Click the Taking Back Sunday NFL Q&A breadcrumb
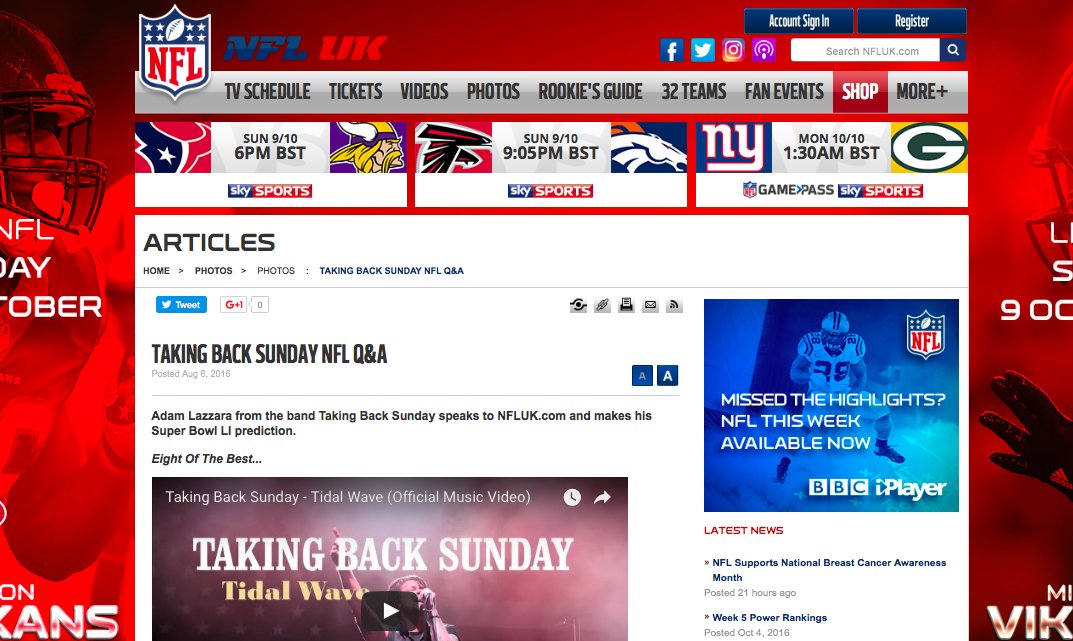1073x641 pixels. (x=391, y=271)
